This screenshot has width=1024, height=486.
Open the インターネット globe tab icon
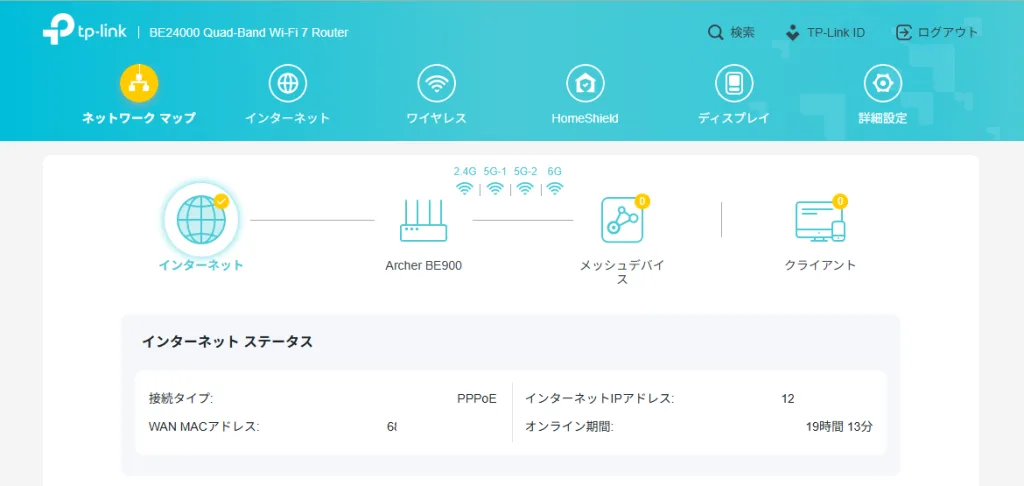click(288, 84)
